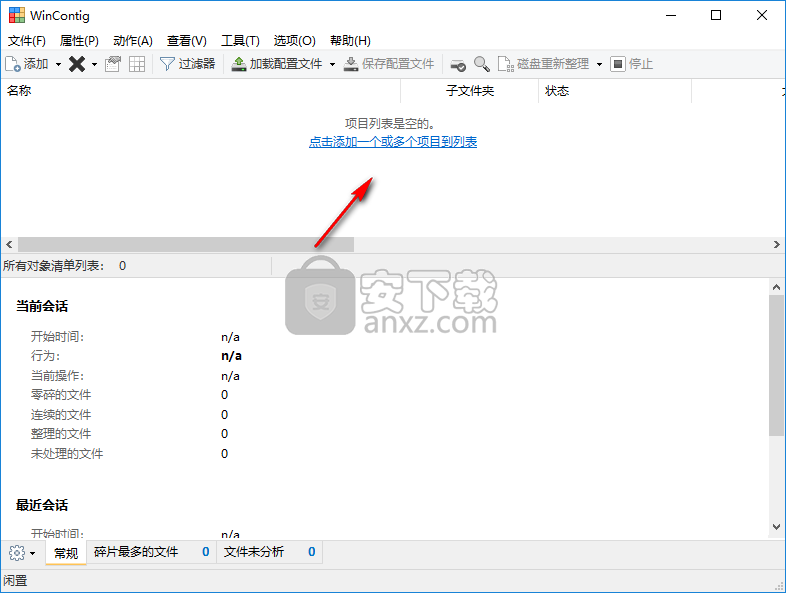Open the 过滤器 filter tool

point(187,64)
